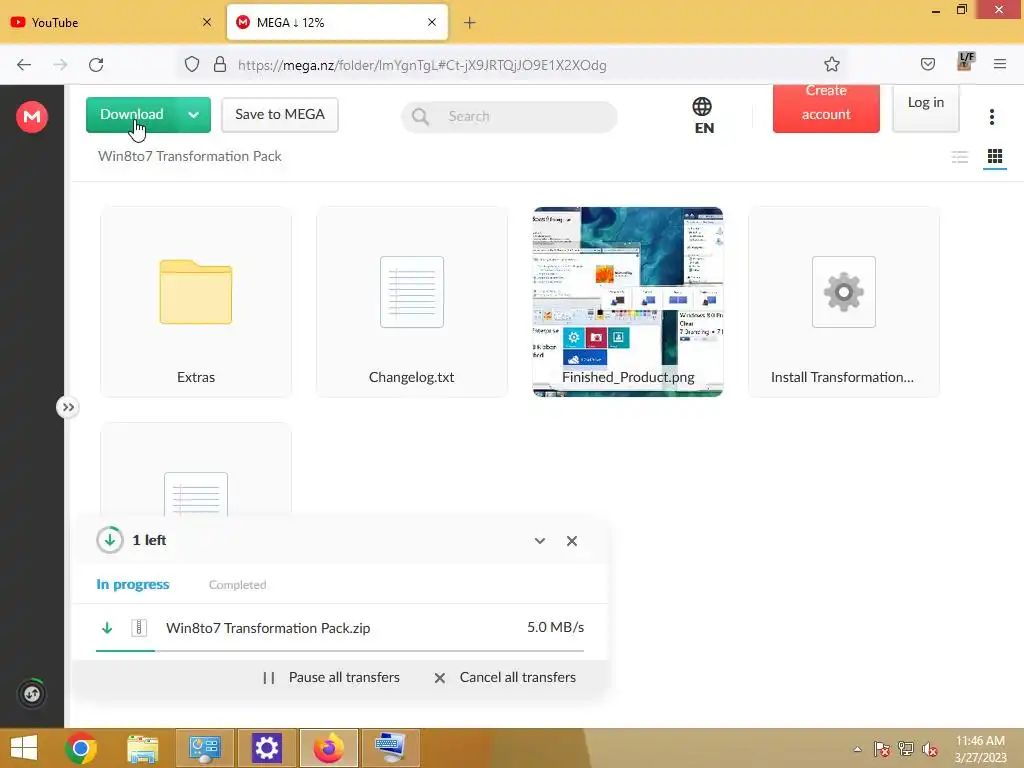Switch to grid thumbnail view
Image resolution: width=1024 pixels, height=768 pixels.
[x=995, y=157]
